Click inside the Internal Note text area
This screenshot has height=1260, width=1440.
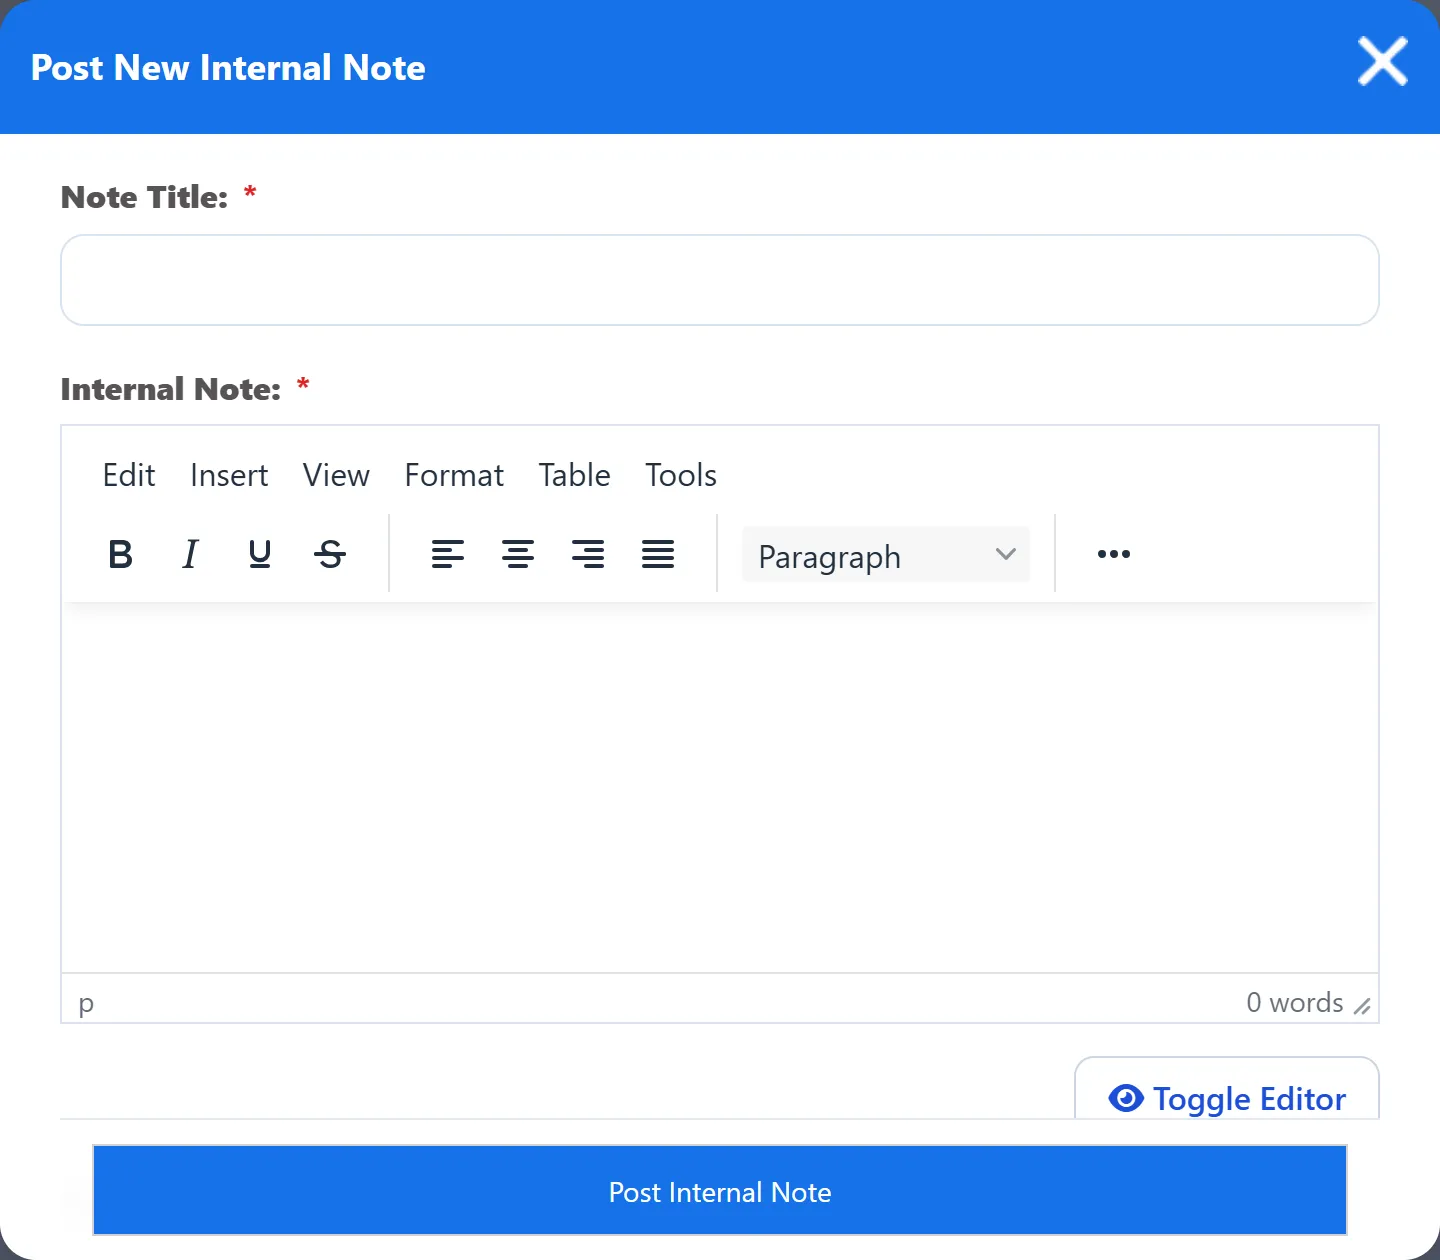point(720,788)
